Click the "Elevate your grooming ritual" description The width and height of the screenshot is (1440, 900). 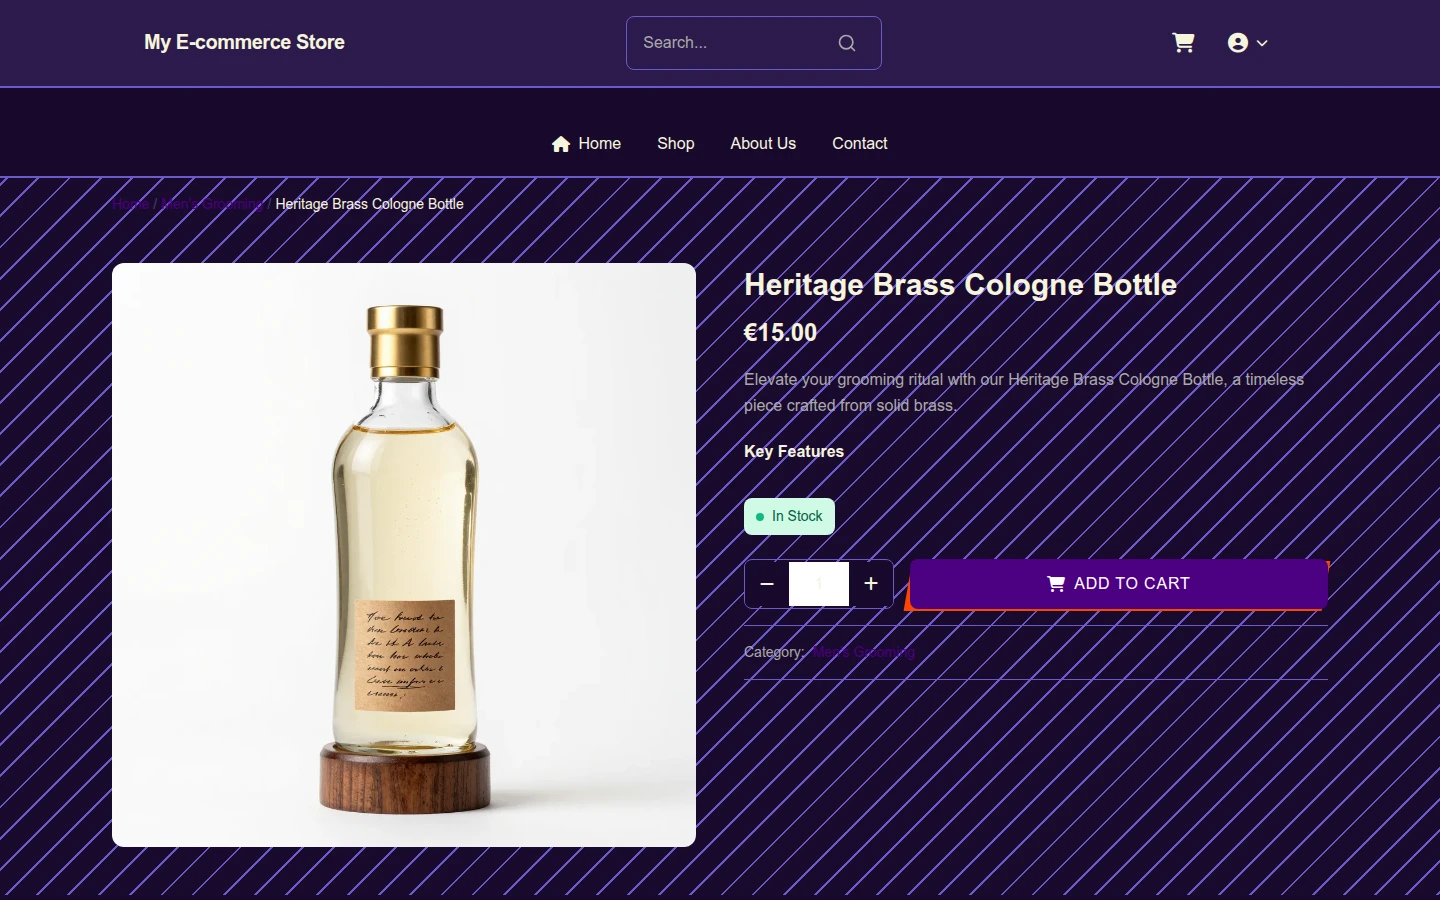[x=1024, y=393]
